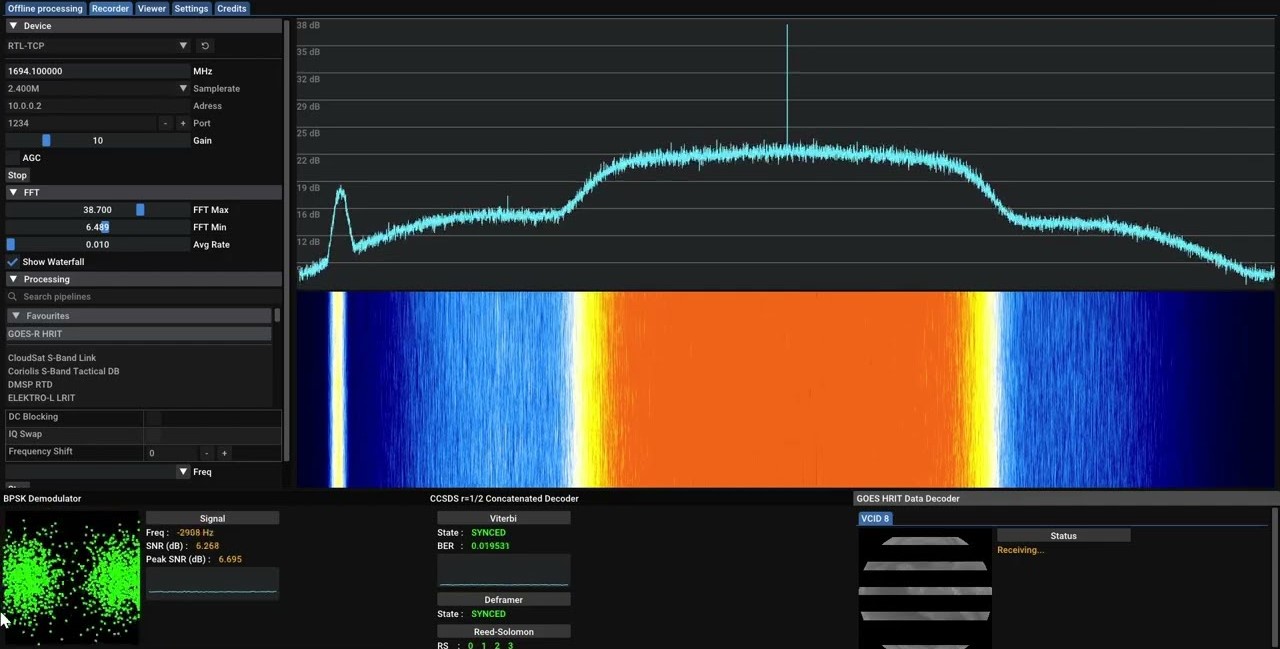Toggle the Show Waterfall checkbox

pos(14,261)
